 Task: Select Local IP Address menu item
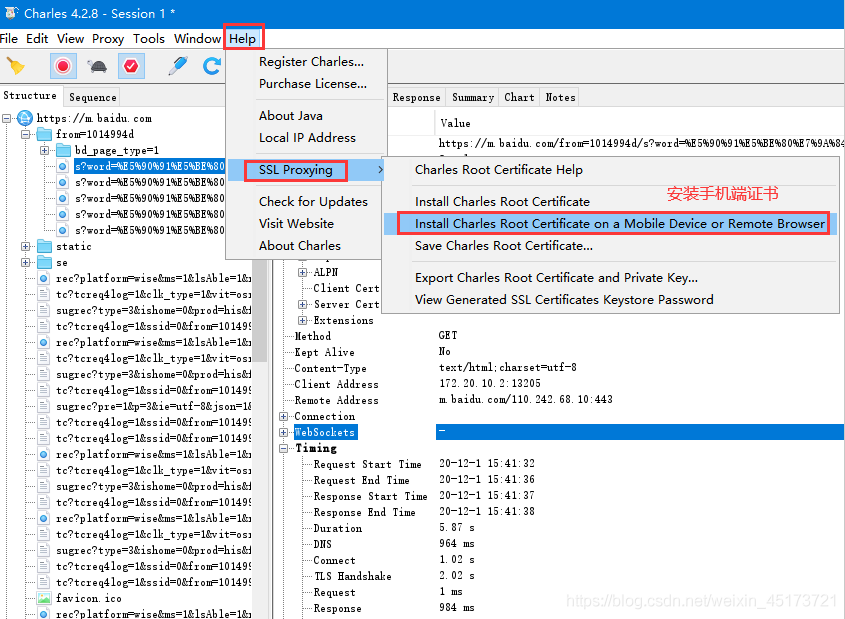(x=307, y=138)
